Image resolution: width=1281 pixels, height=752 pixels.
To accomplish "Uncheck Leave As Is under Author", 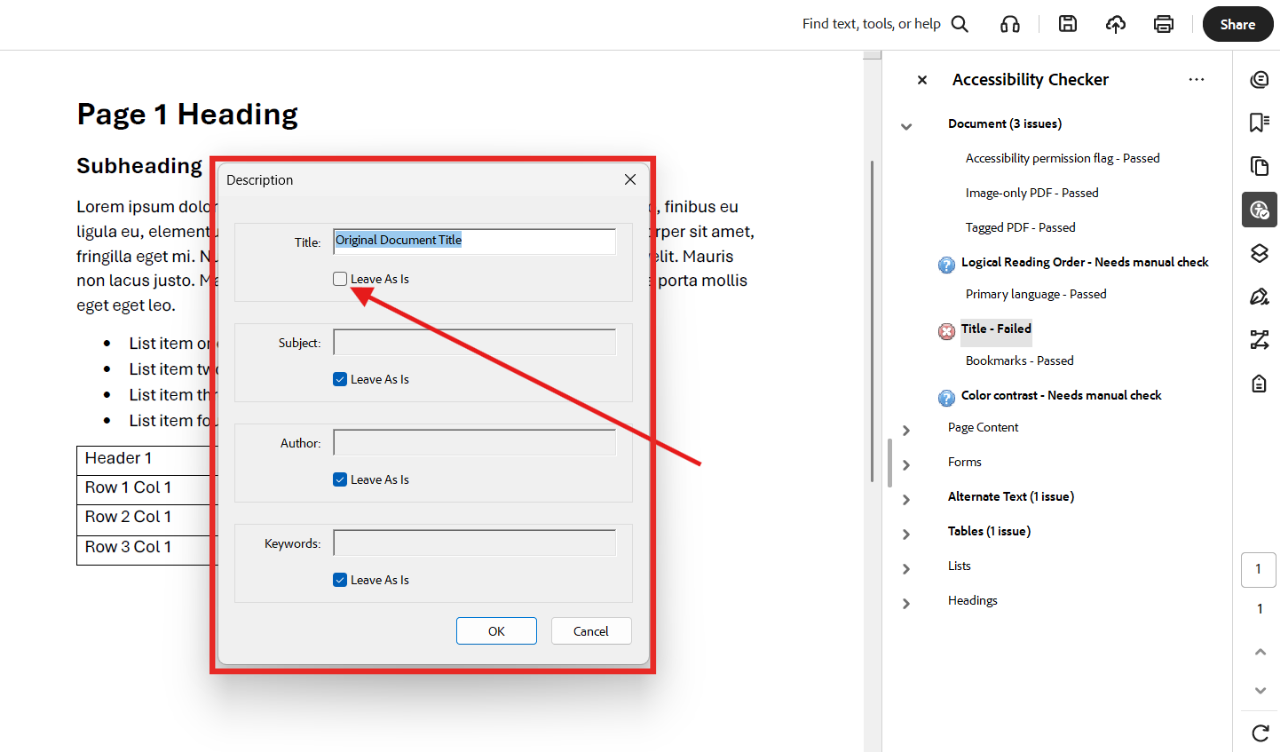I will tap(340, 479).
